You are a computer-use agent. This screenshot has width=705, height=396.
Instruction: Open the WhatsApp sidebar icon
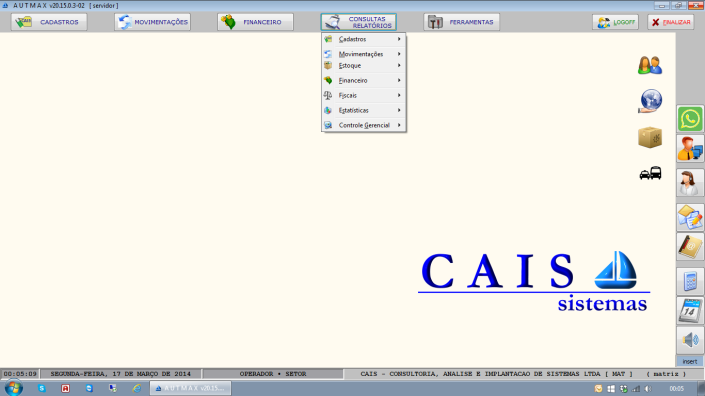click(690, 119)
